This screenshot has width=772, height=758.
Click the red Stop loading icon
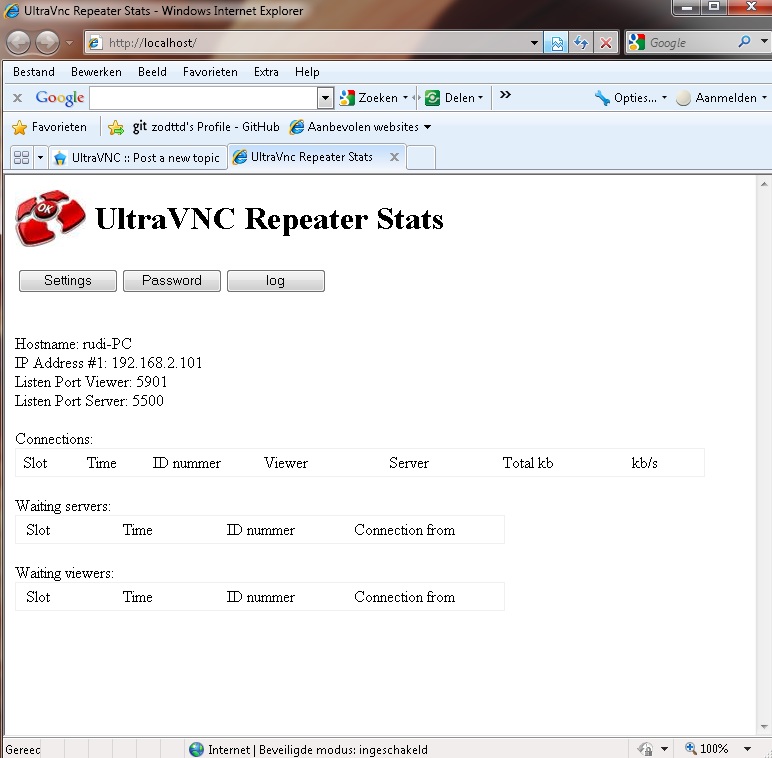click(x=606, y=43)
